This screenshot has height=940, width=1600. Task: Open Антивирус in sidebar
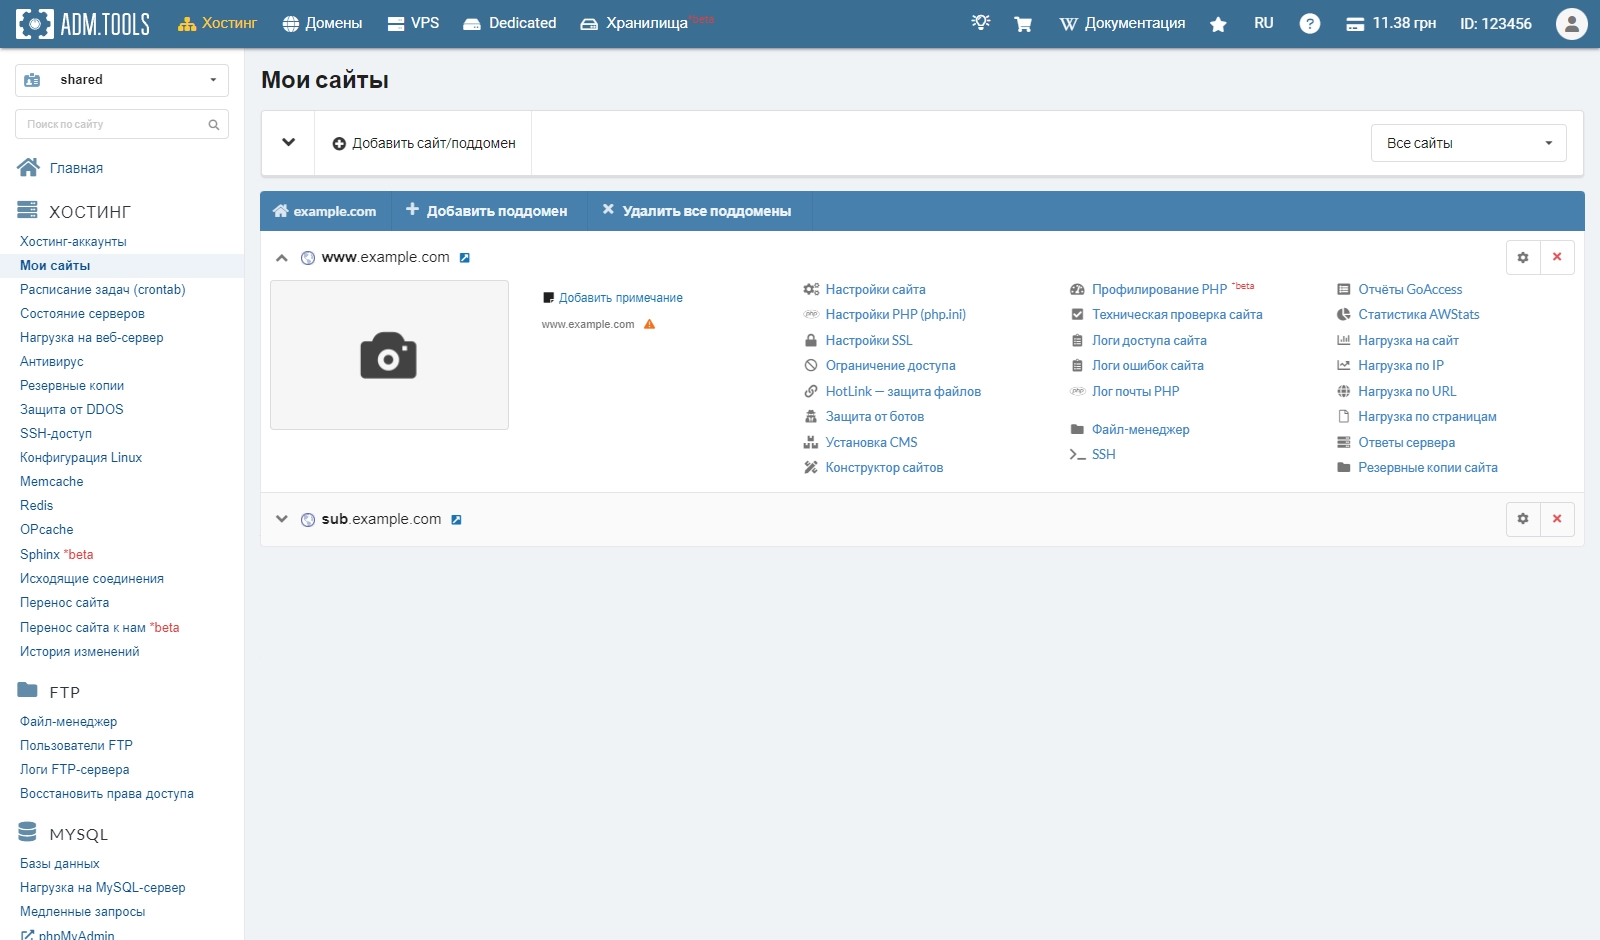52,362
